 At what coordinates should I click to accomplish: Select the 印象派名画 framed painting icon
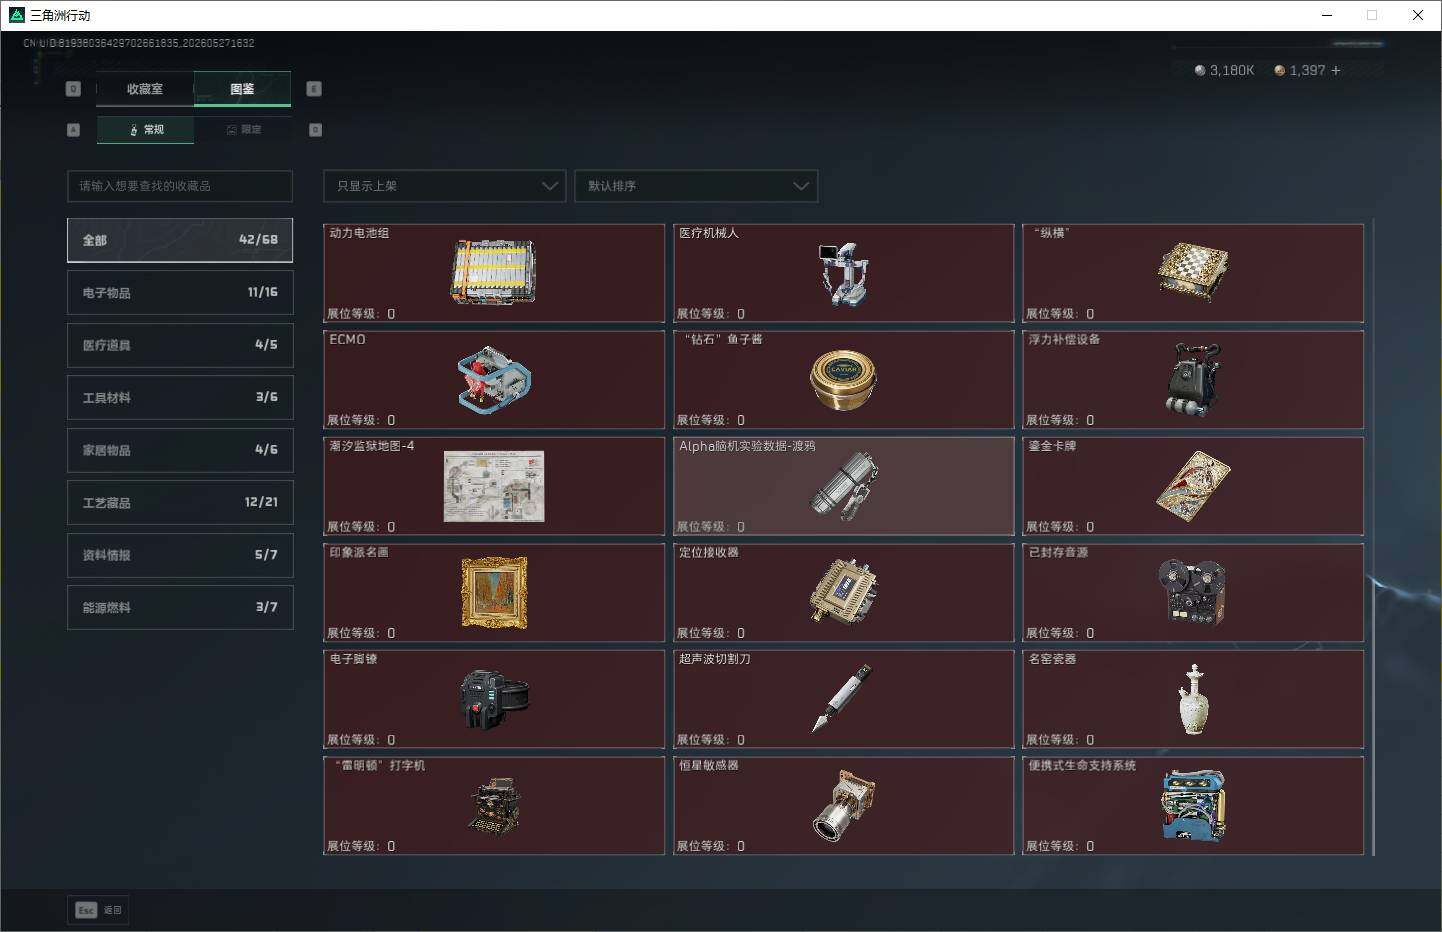click(x=494, y=593)
